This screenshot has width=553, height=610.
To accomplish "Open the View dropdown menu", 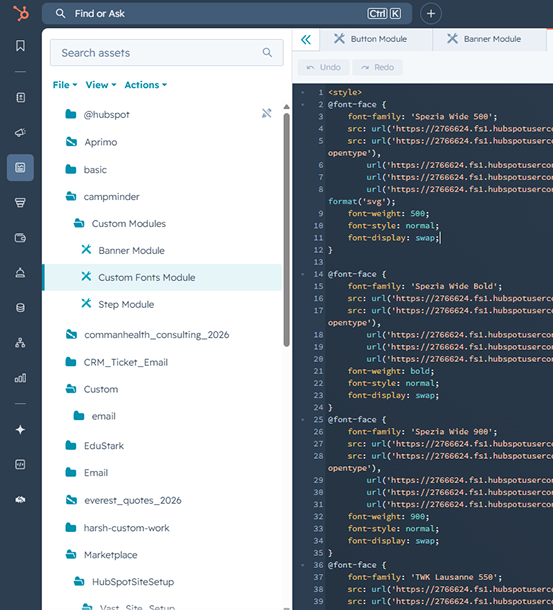I will (101, 85).
